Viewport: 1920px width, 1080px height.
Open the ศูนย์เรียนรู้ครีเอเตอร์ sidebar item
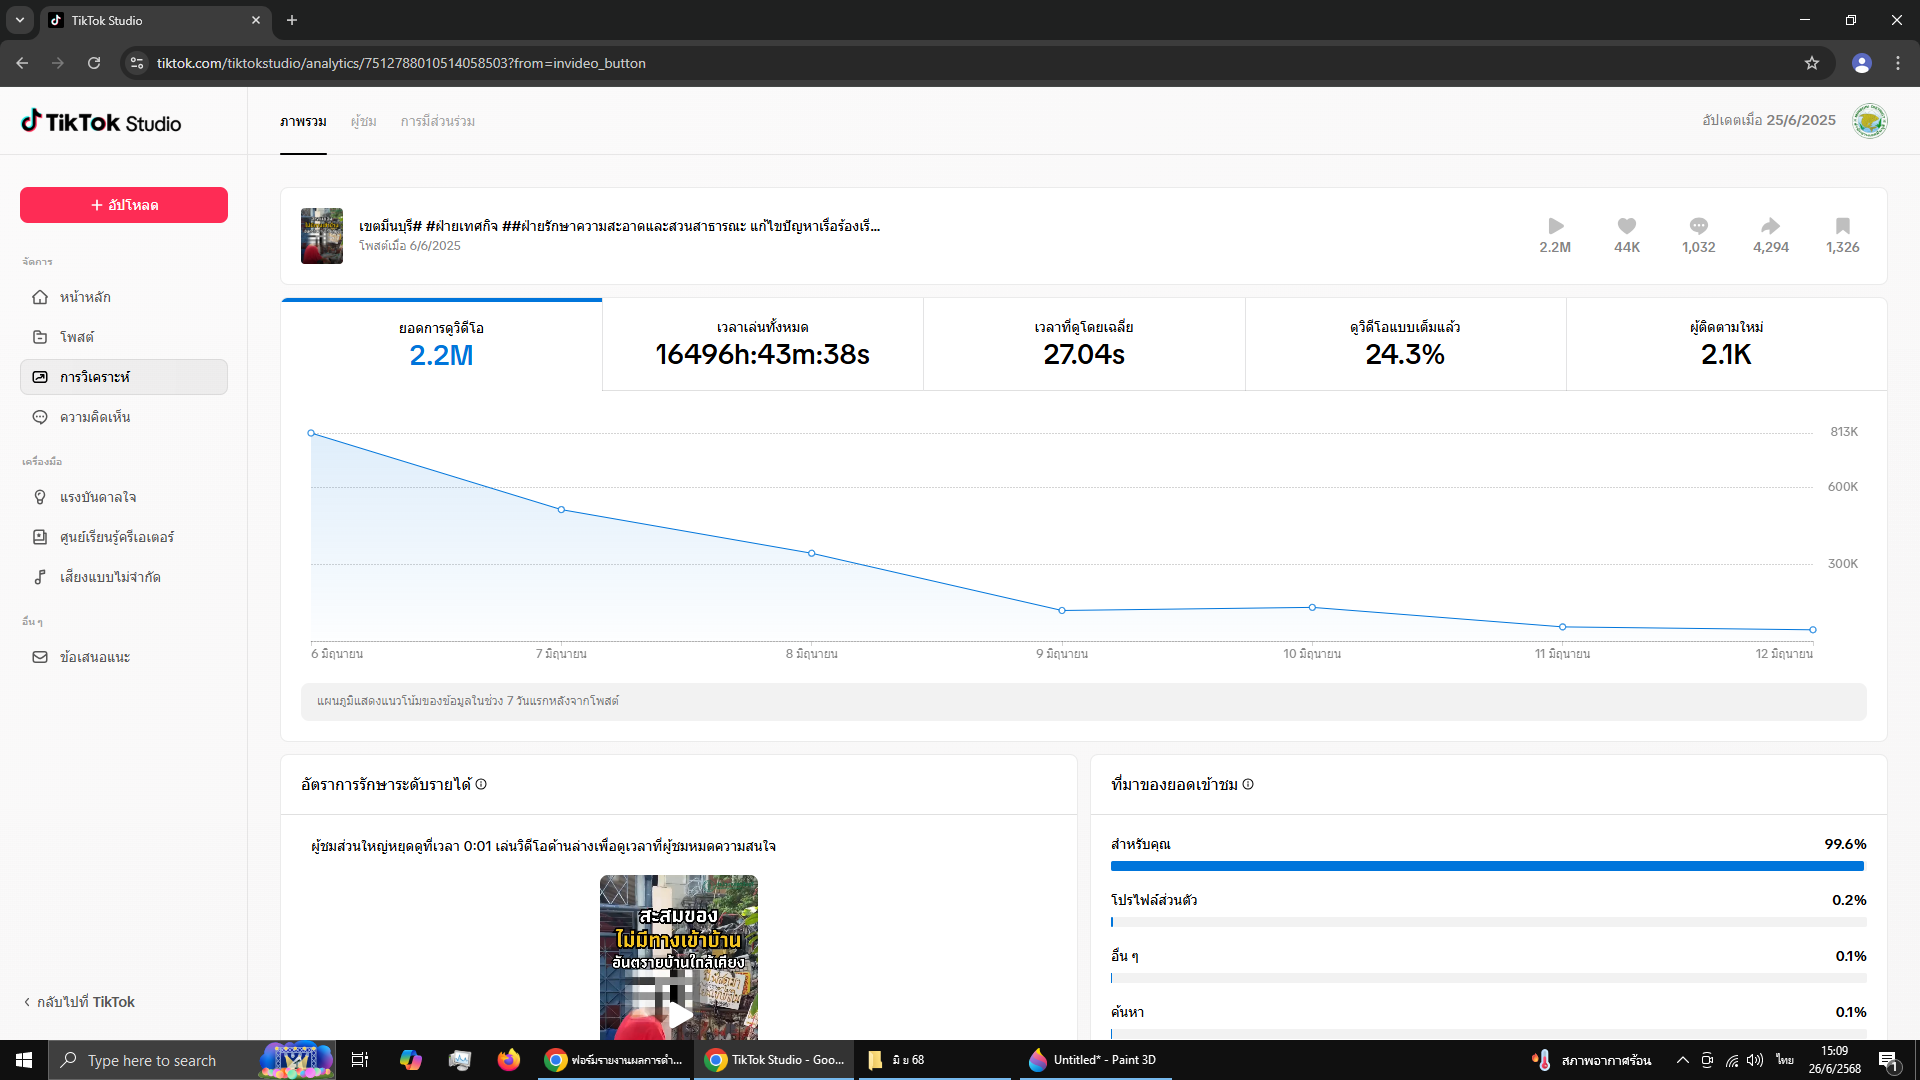[x=116, y=537]
